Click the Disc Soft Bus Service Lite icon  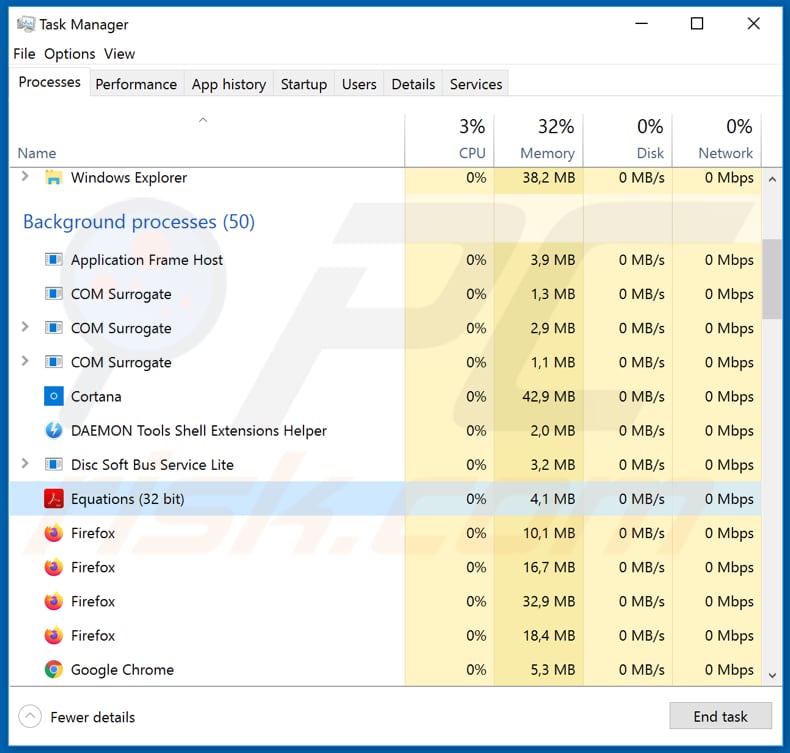coord(53,464)
